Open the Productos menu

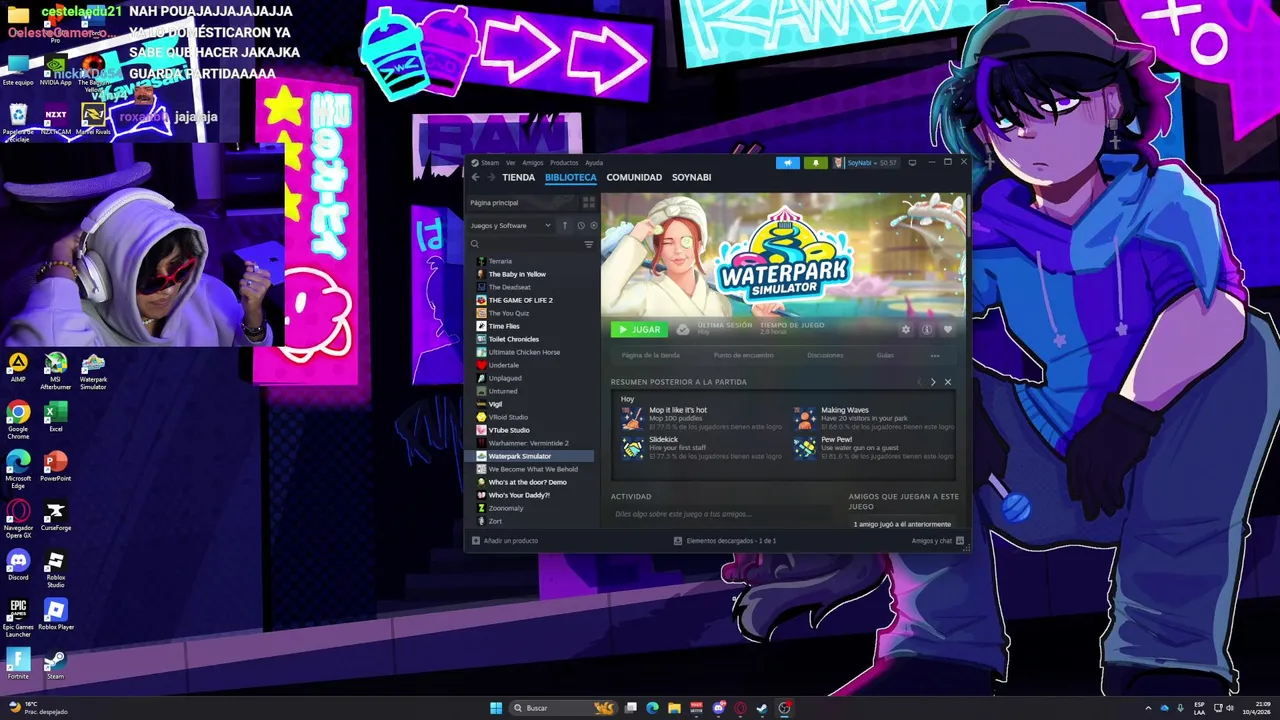(x=564, y=162)
